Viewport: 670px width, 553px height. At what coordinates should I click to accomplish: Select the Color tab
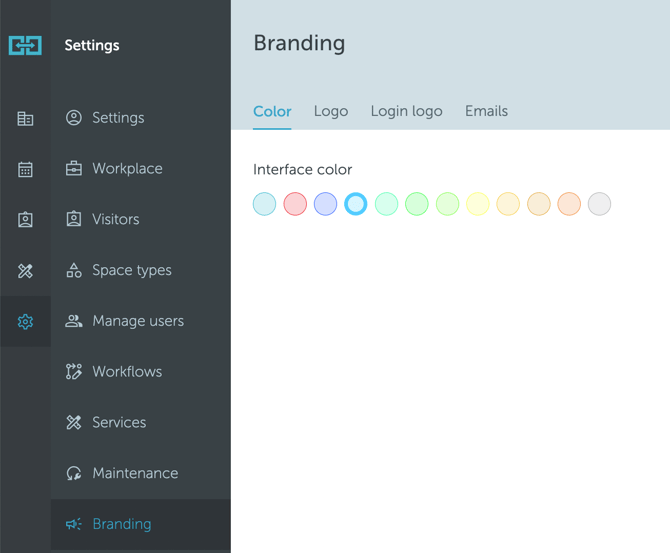pos(272,111)
